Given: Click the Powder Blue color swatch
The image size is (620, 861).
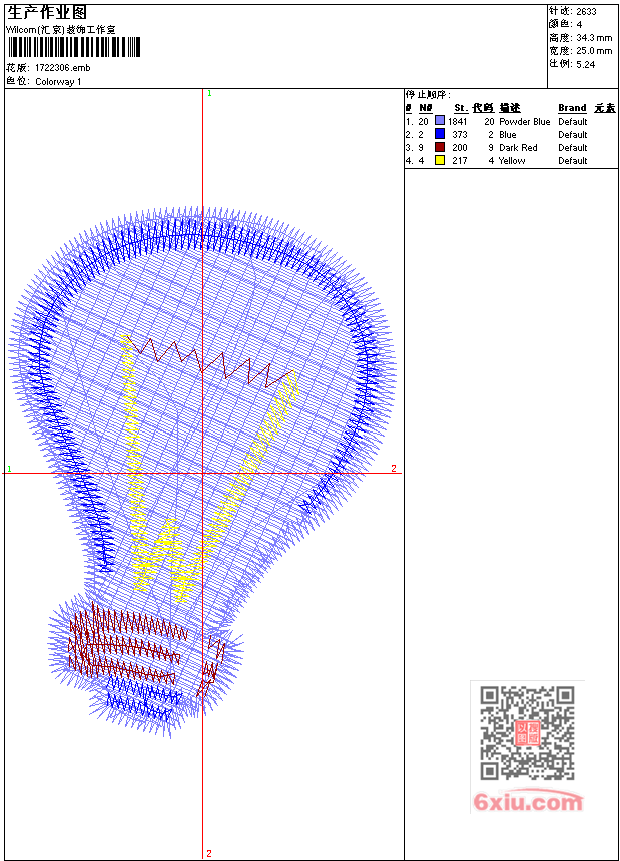Looking at the screenshot, I should click(440, 121).
